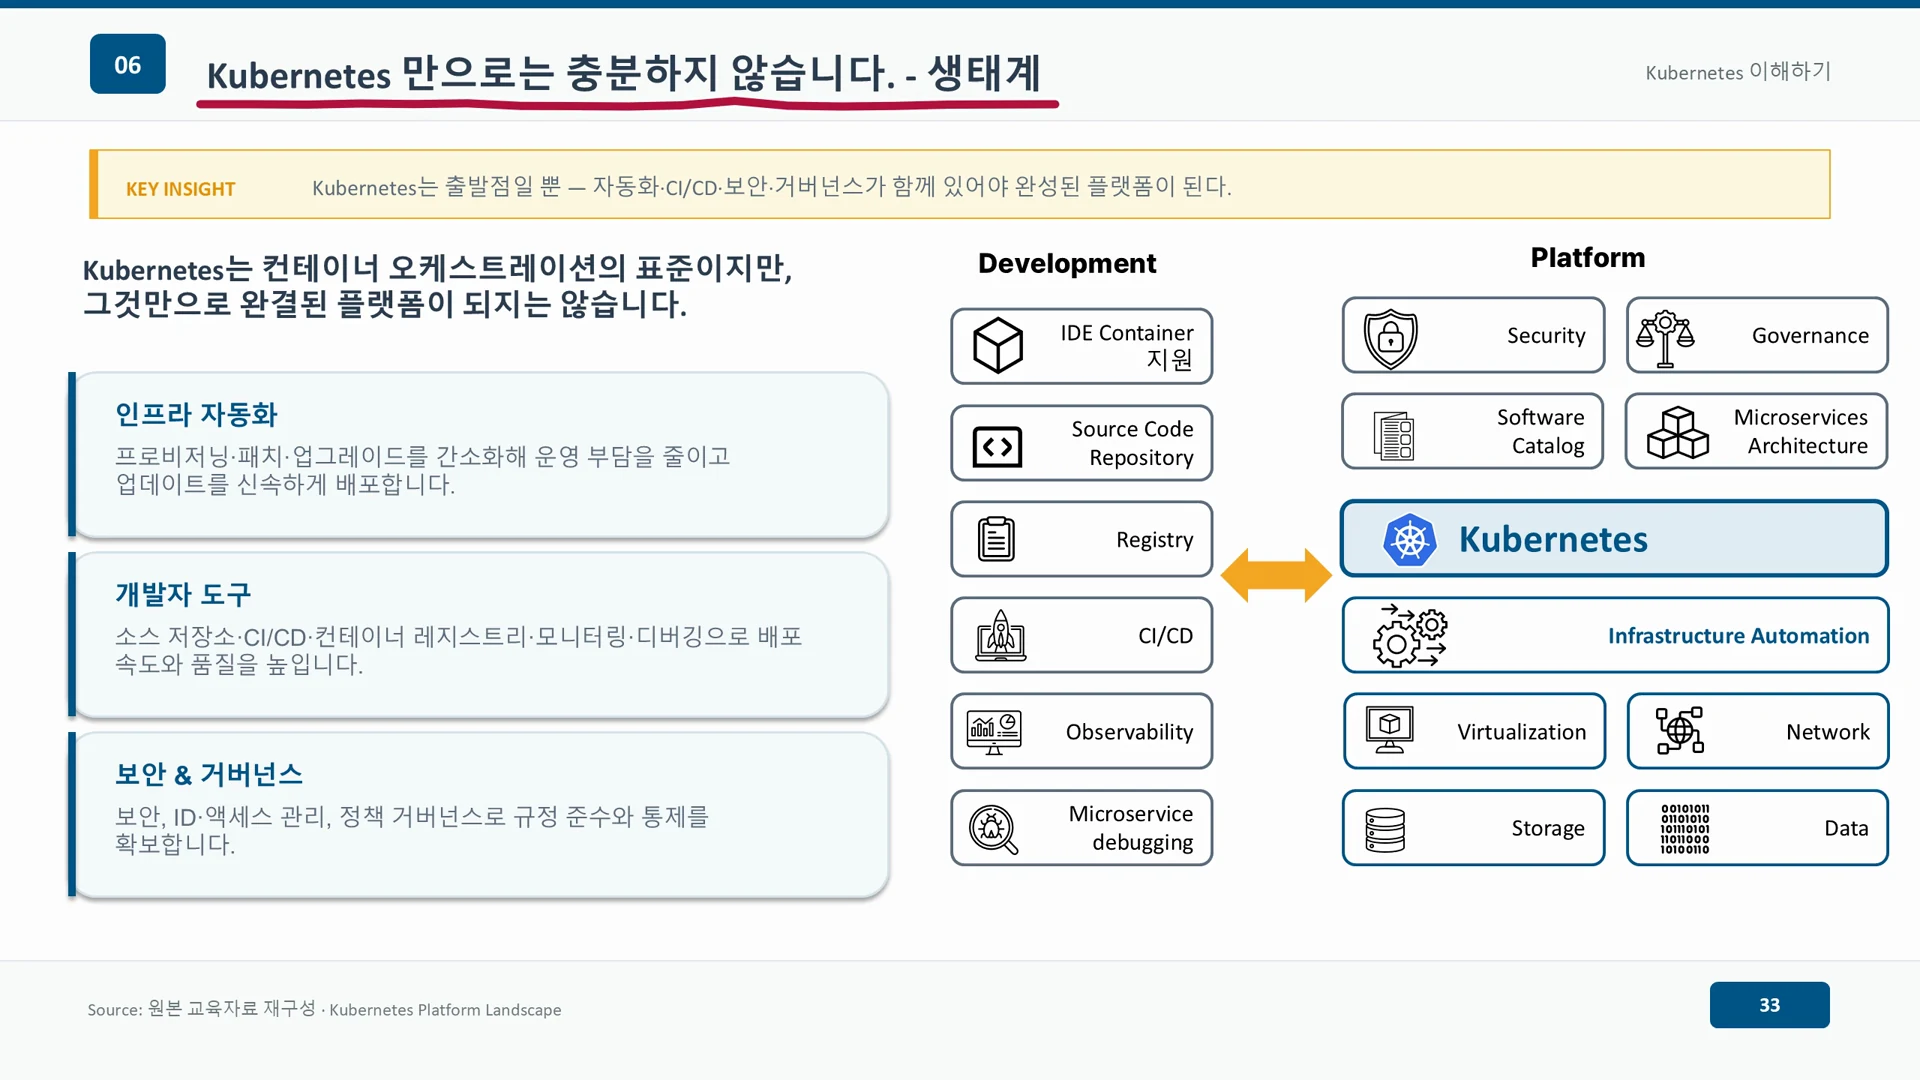Select the 인프라 자동화 card heading
Image resolution: width=1920 pixels, height=1080 pixels.
pyautogui.click(x=196, y=414)
